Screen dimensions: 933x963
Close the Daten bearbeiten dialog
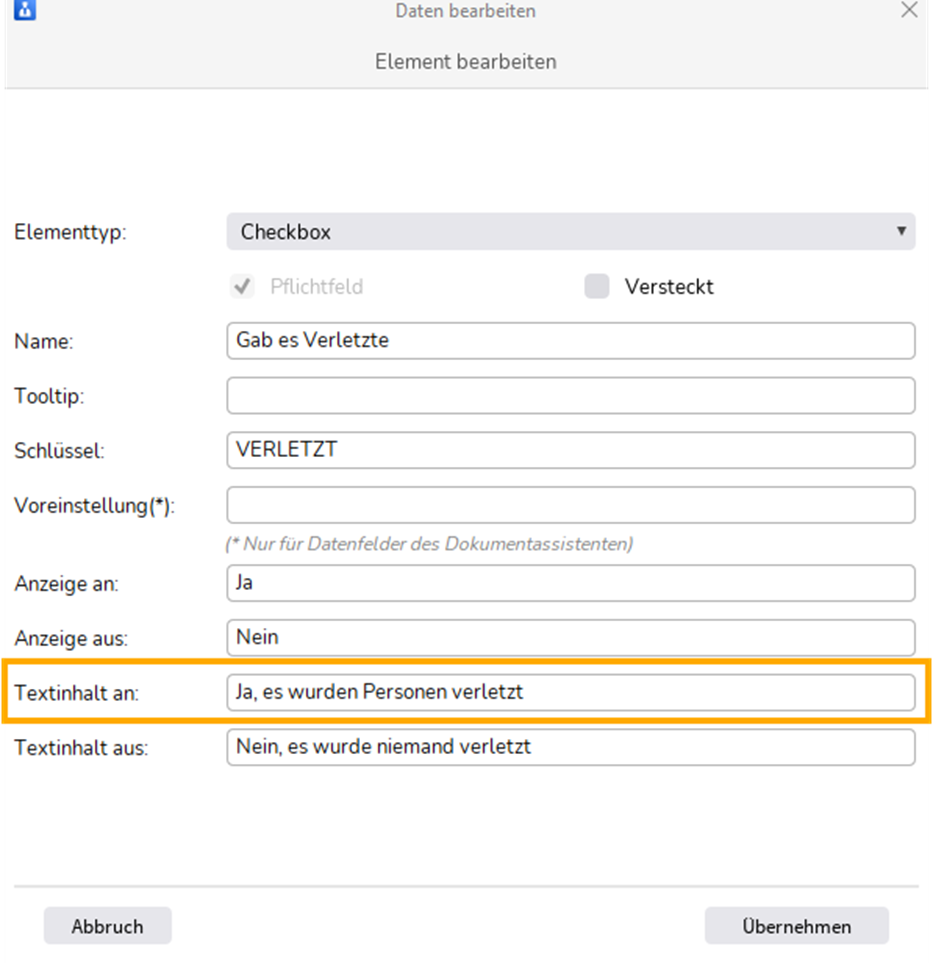click(x=909, y=10)
